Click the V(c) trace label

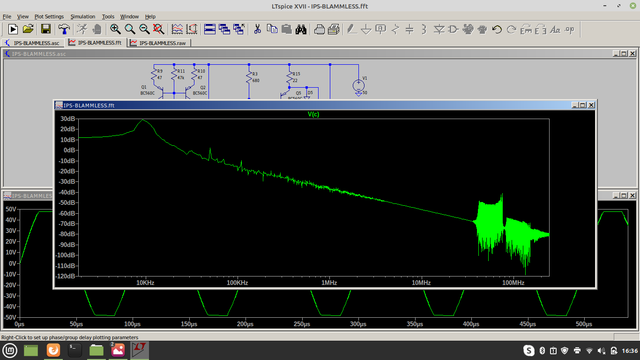click(x=313, y=114)
